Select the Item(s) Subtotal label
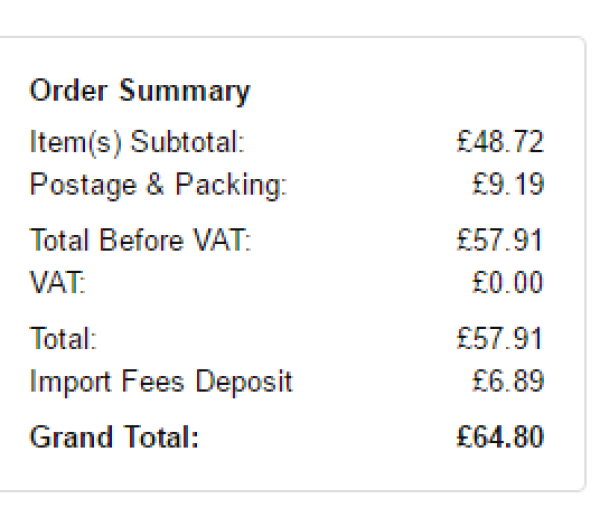Image resolution: width=600 pixels, height=508 pixels. pos(137,142)
